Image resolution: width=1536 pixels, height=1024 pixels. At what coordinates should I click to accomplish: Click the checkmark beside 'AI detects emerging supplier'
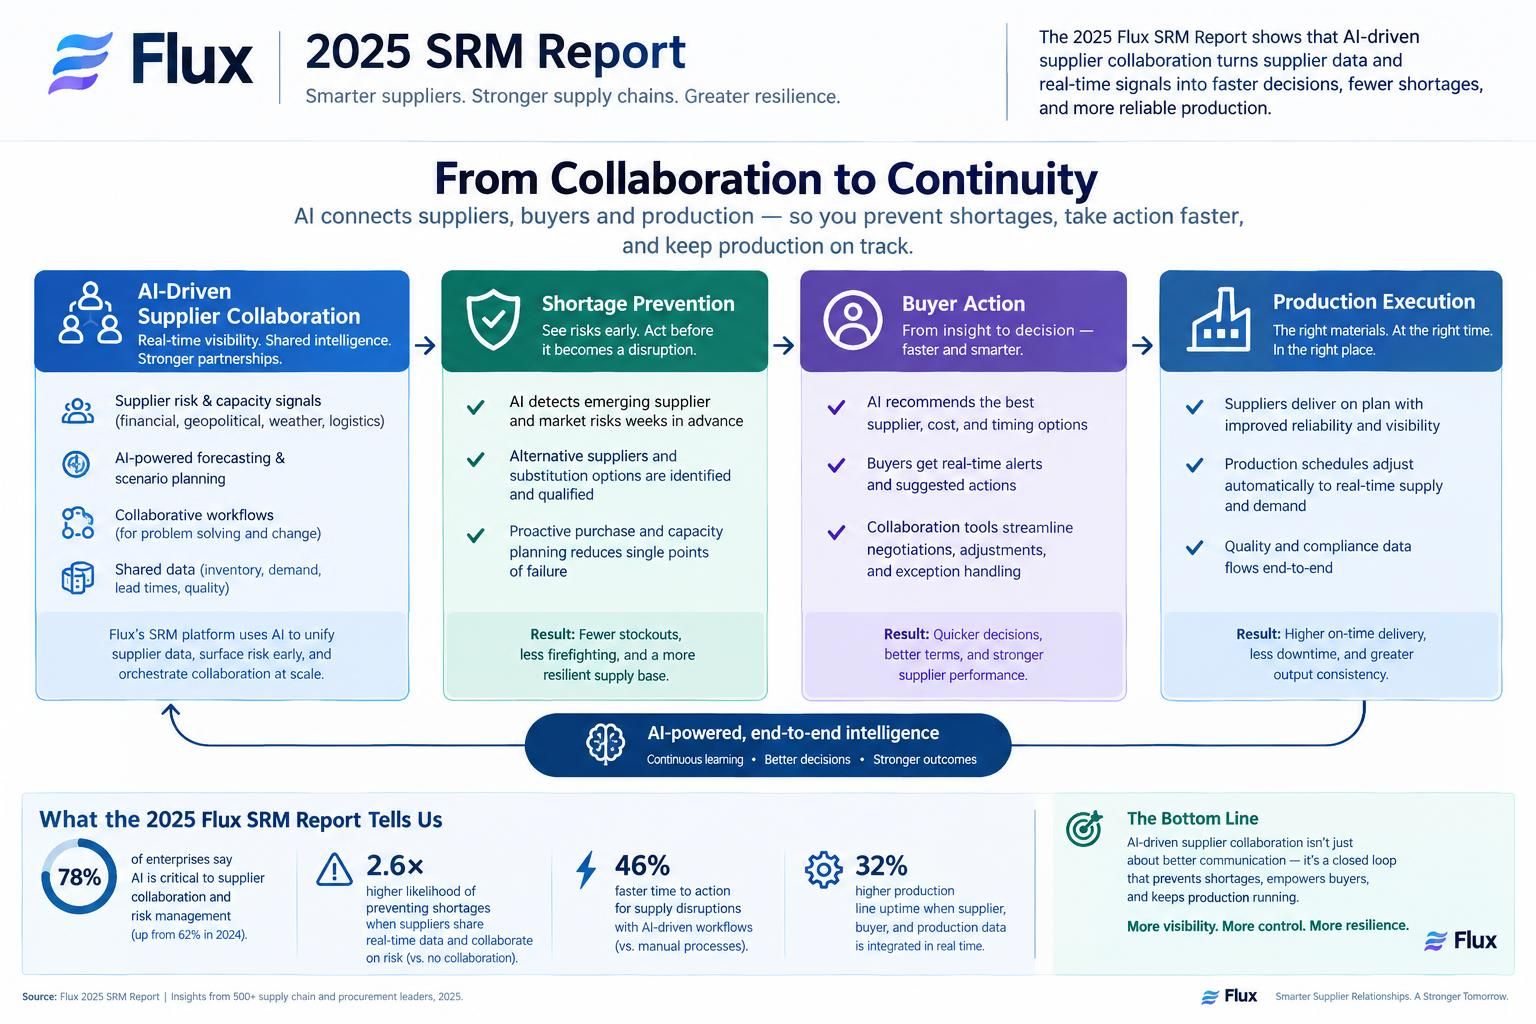click(476, 407)
